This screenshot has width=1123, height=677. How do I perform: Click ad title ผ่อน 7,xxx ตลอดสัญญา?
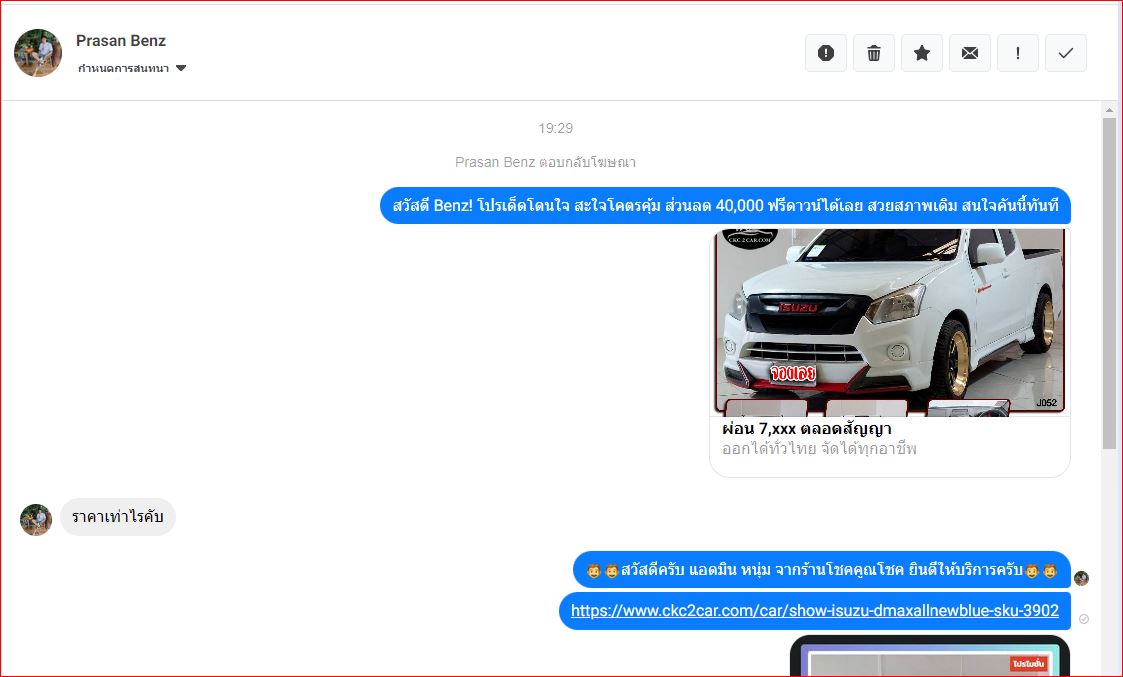806,429
